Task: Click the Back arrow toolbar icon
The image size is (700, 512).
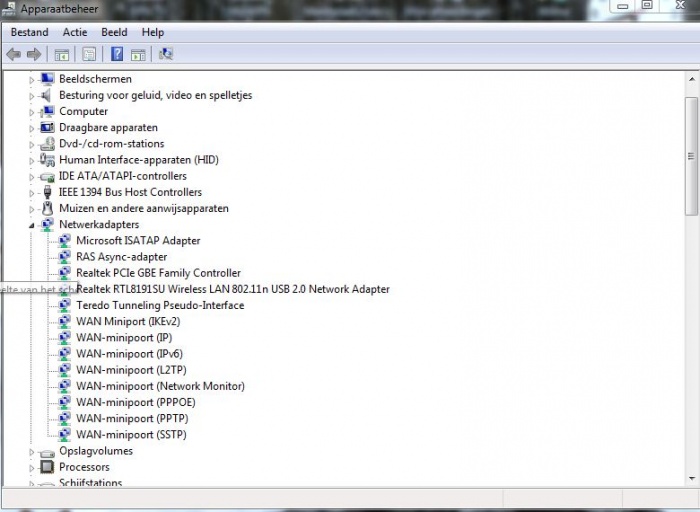Action: (14, 54)
